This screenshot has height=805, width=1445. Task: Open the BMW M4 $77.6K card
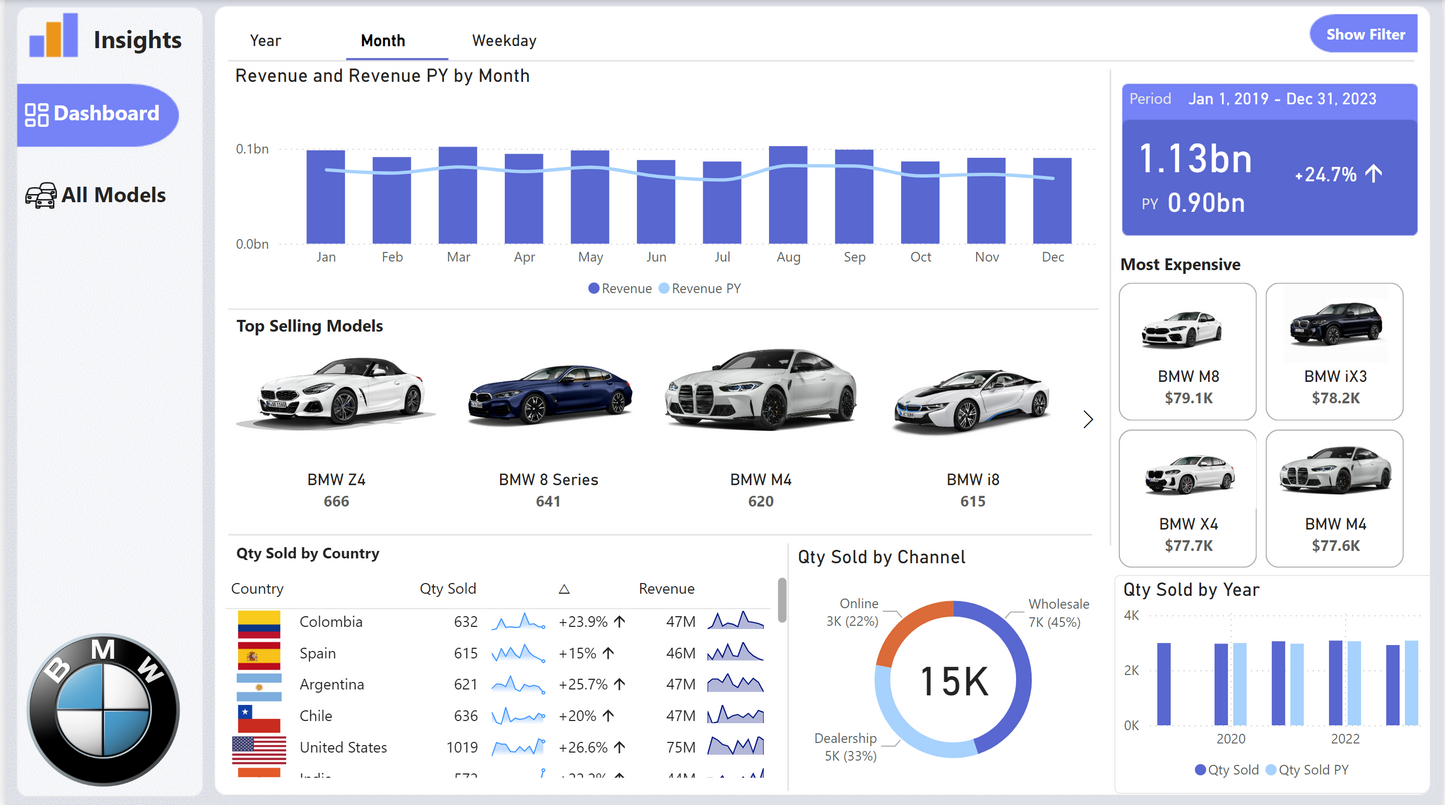[x=1335, y=499]
